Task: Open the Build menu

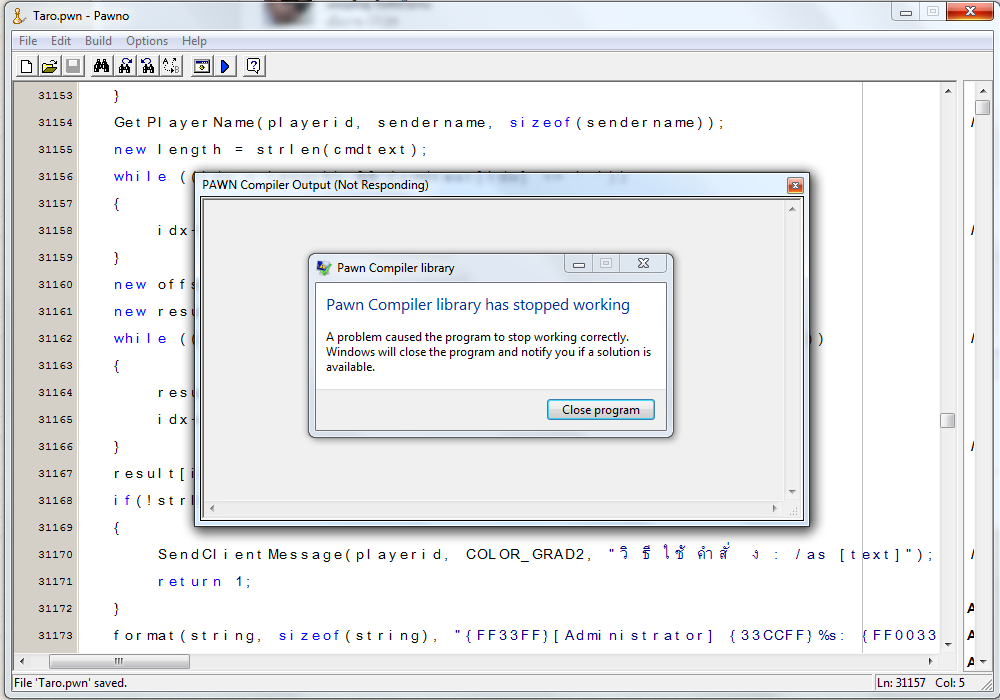Action: [x=98, y=41]
